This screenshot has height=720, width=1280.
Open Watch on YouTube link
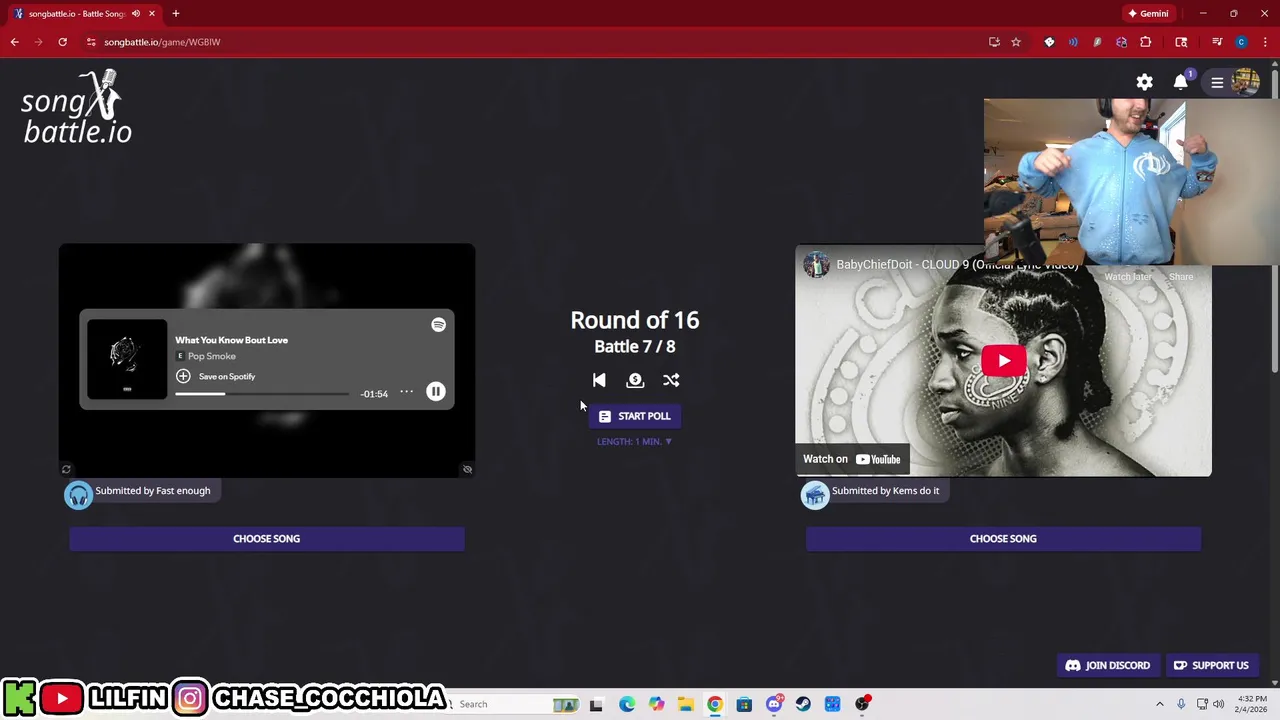coord(852,459)
